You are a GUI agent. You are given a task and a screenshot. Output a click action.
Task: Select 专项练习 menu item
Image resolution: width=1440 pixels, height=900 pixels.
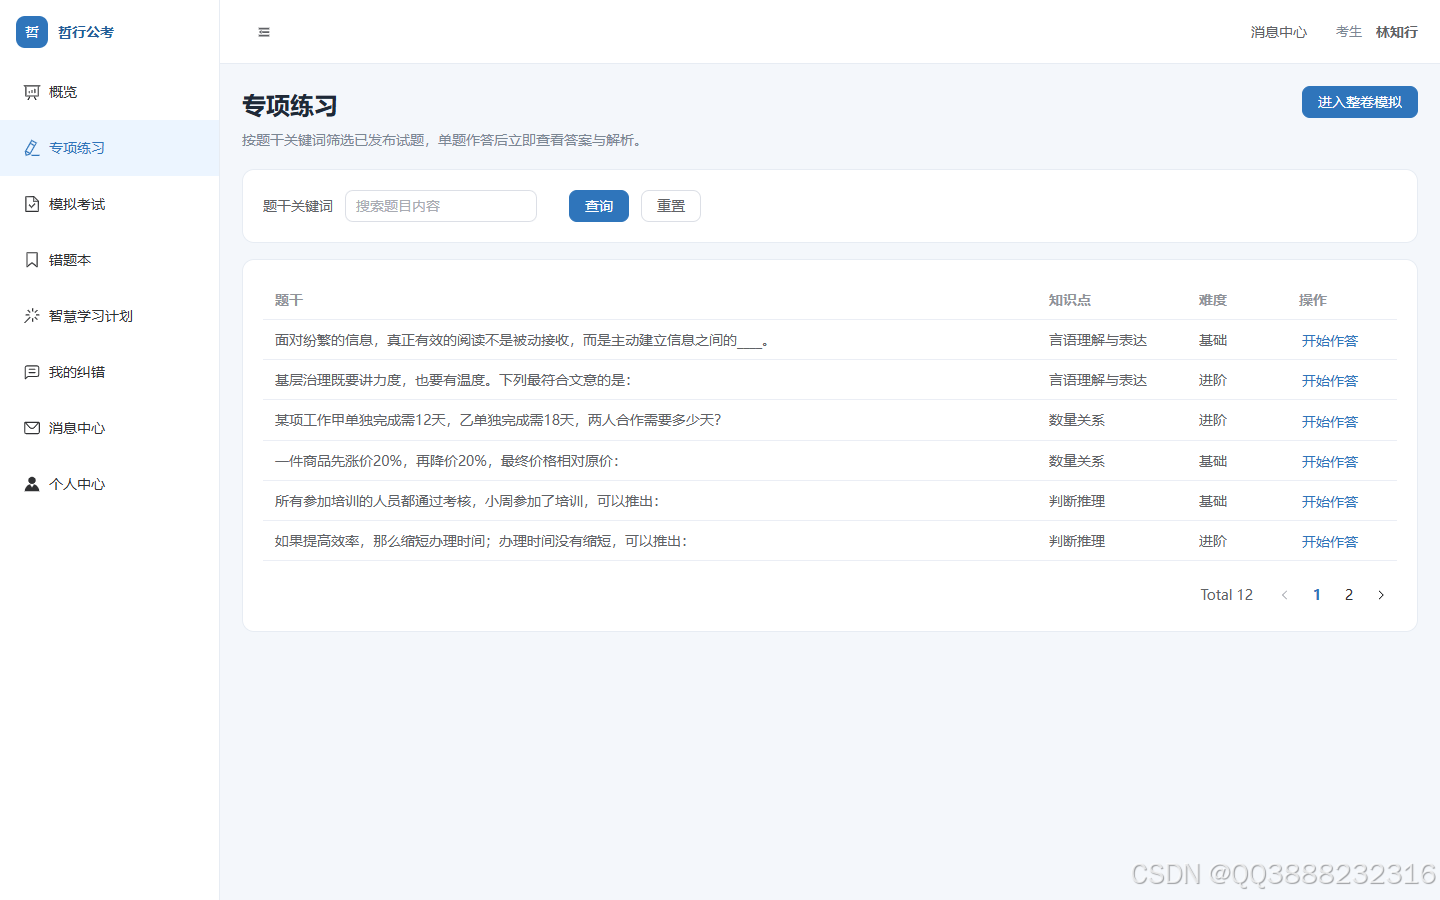coord(110,148)
